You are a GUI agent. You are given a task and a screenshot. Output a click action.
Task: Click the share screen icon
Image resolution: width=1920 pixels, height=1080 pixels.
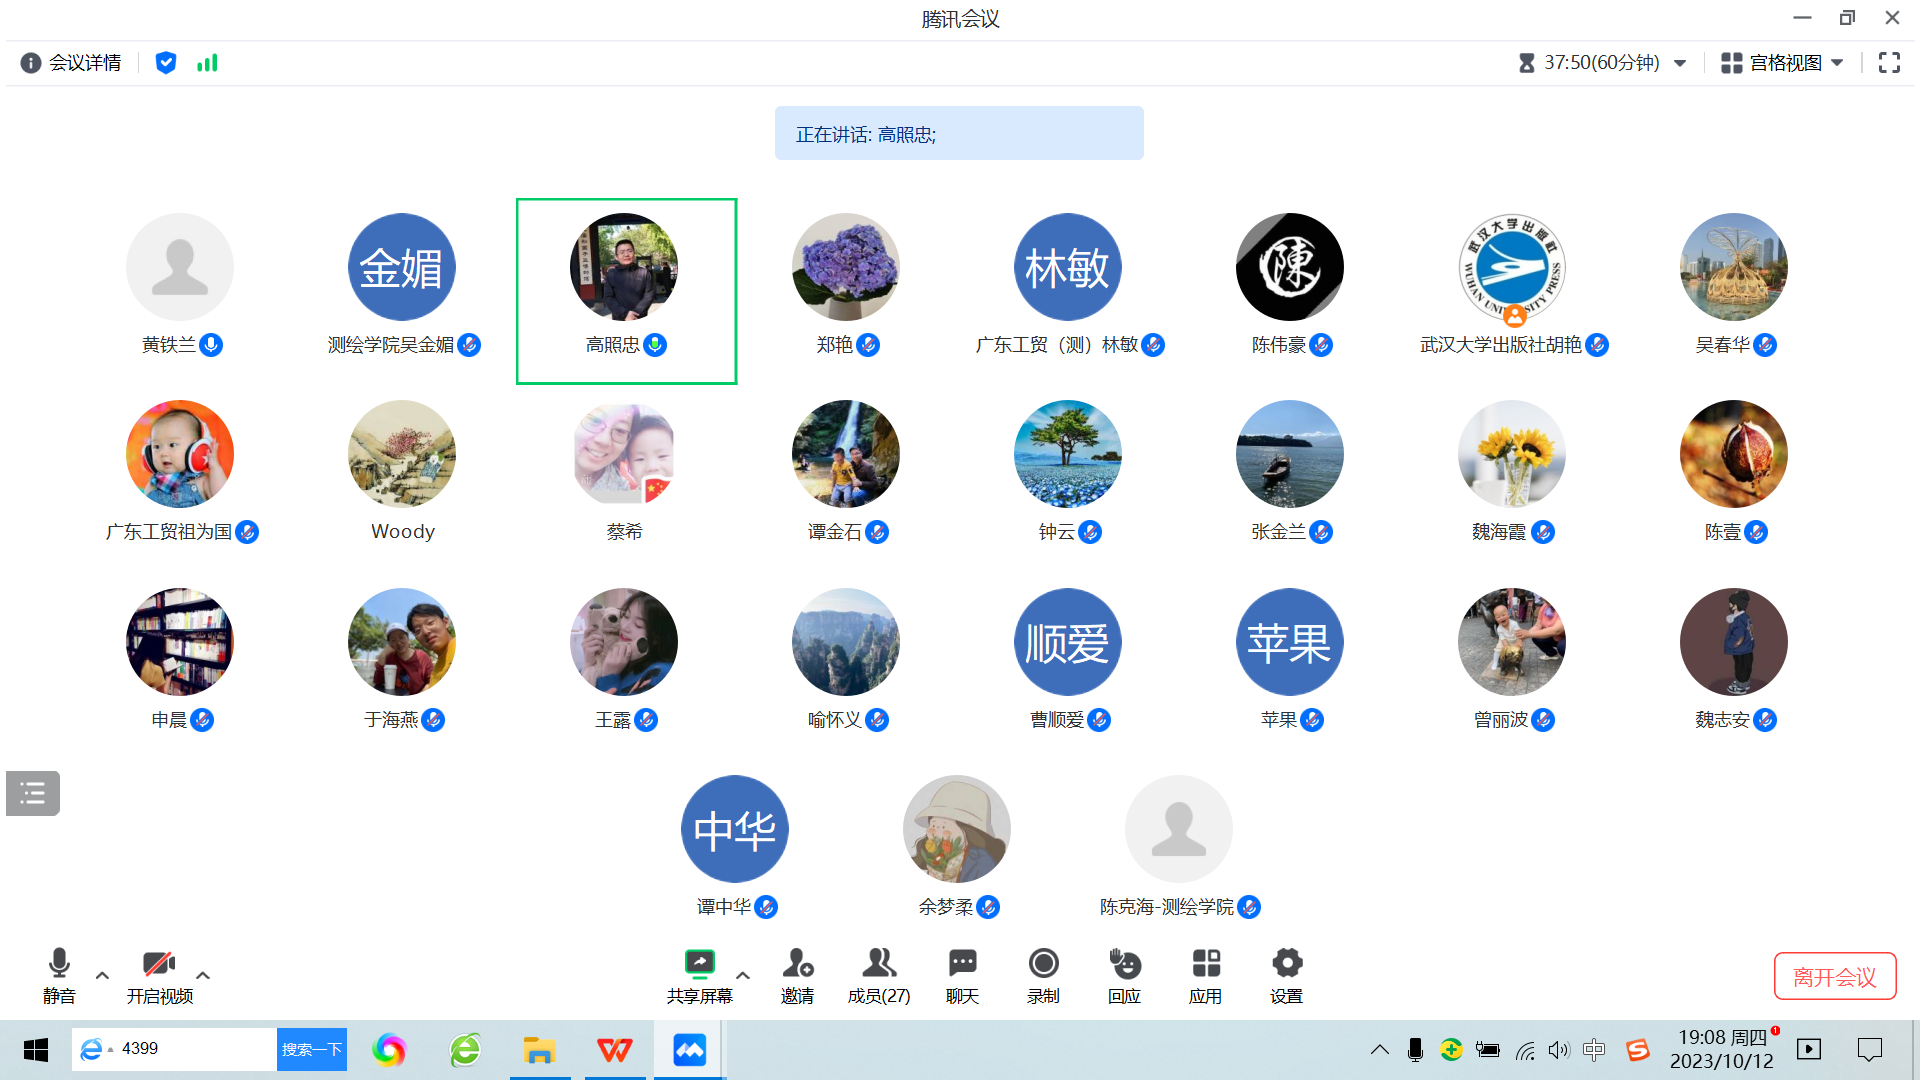click(699, 963)
